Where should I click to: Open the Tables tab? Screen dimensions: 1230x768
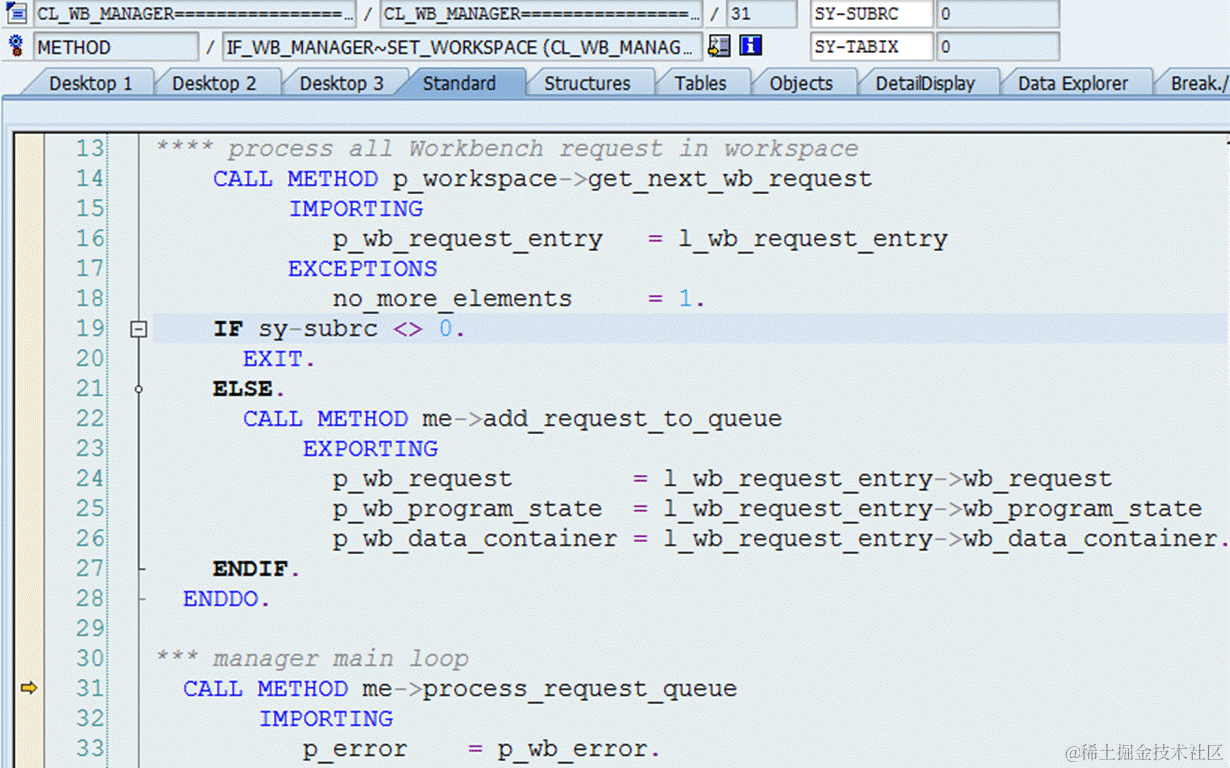click(700, 83)
